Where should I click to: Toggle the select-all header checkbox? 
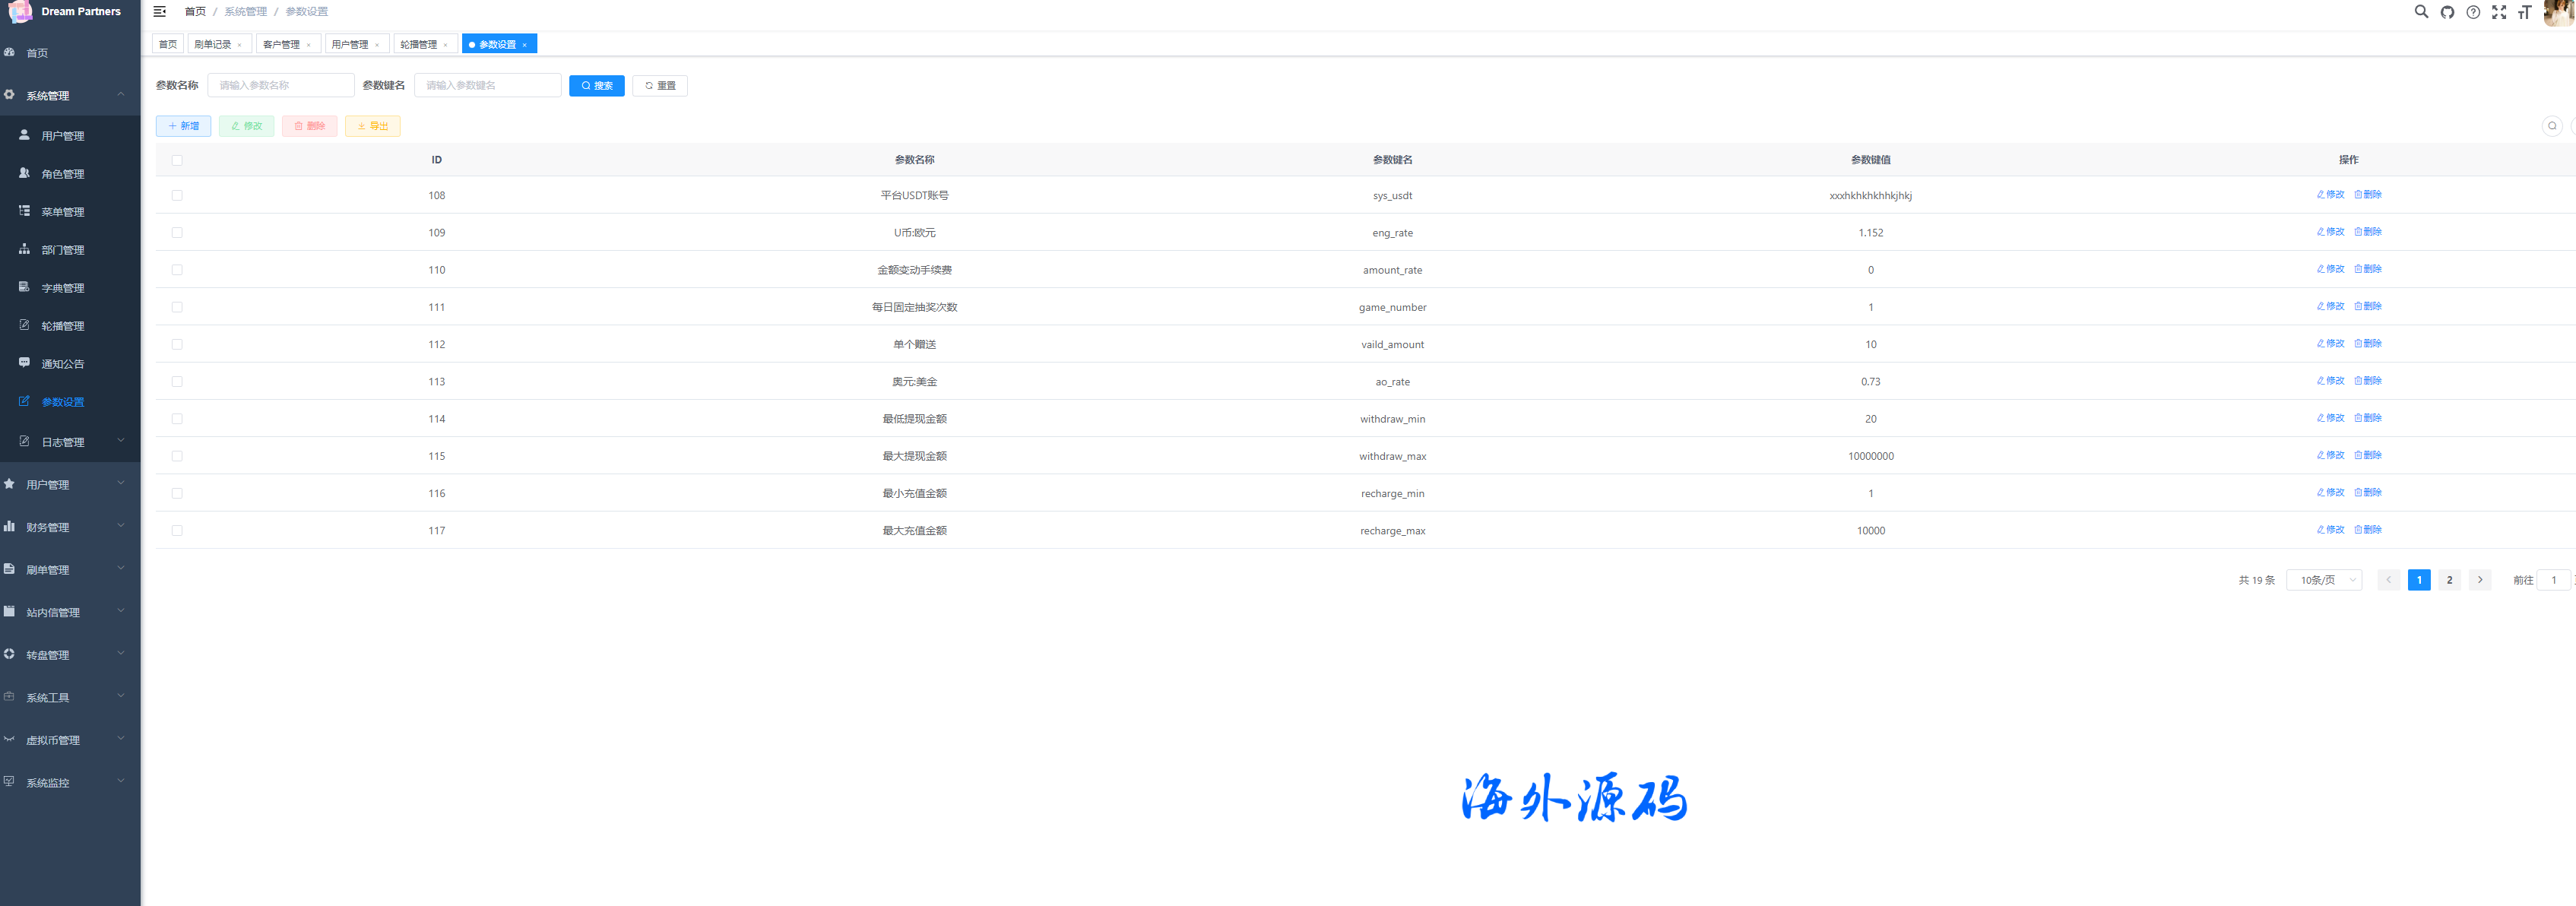click(177, 160)
